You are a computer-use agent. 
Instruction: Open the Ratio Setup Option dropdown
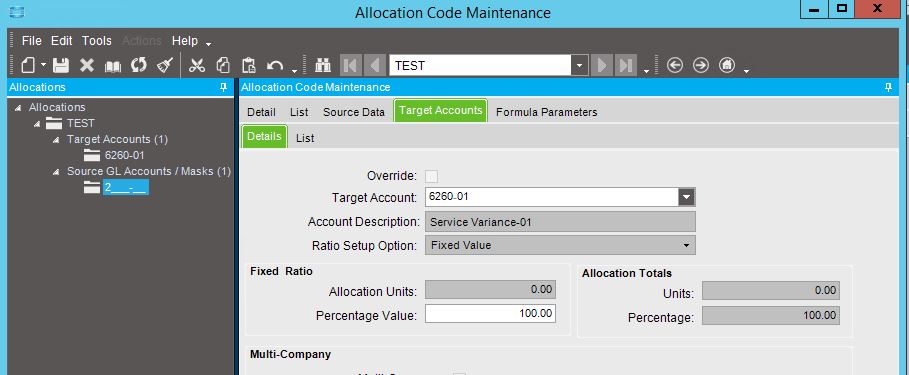click(x=686, y=245)
